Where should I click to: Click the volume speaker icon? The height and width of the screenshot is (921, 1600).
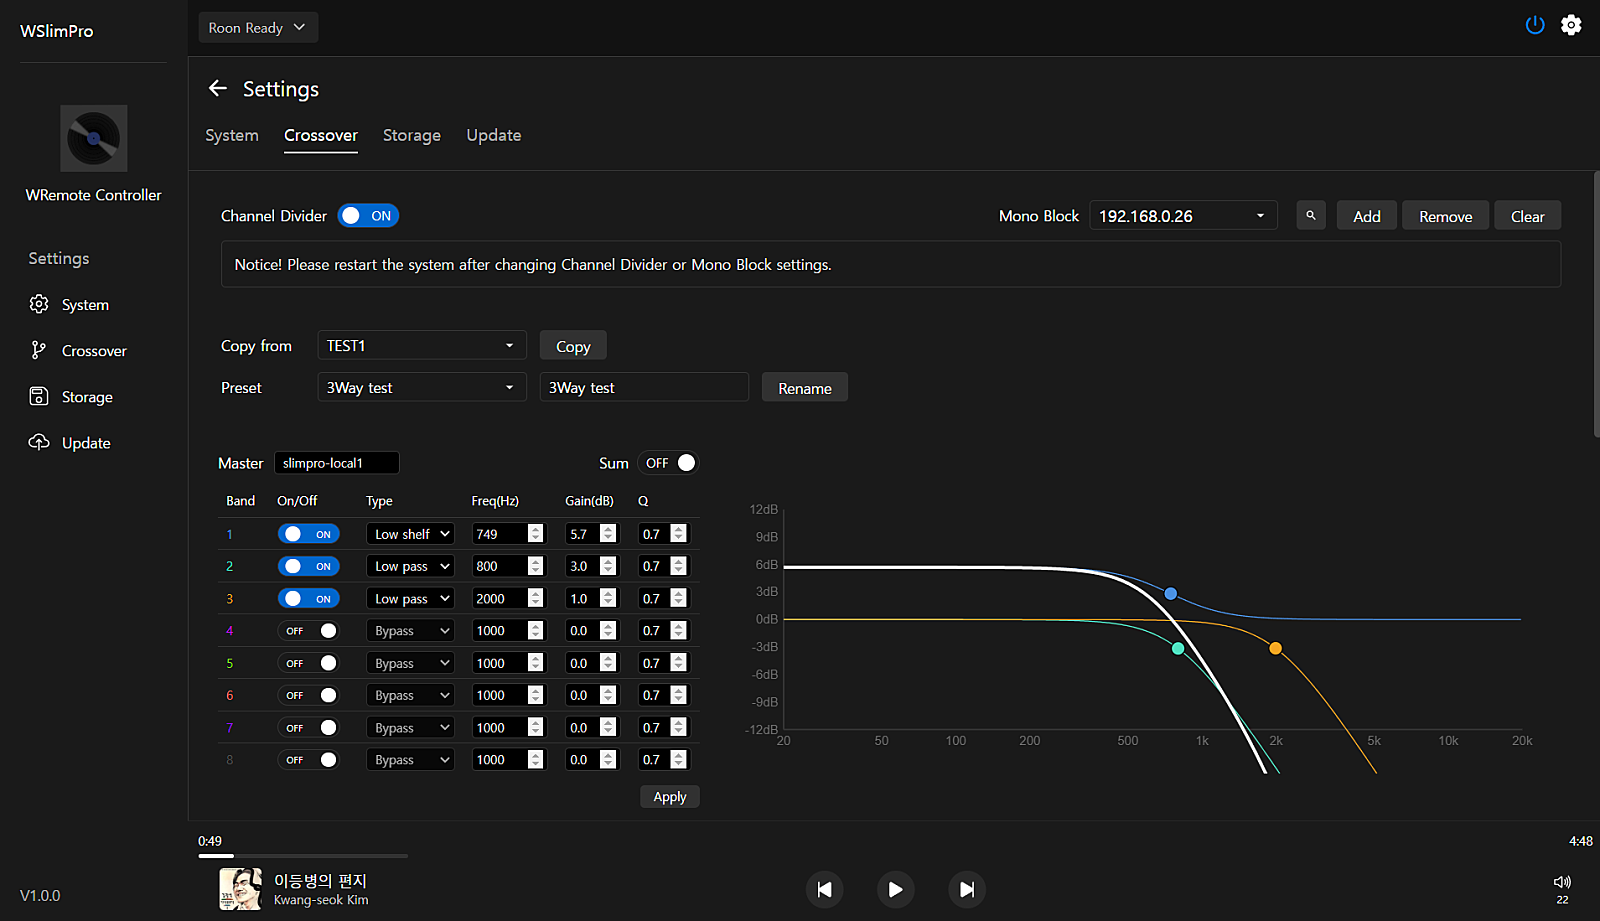[x=1562, y=882]
